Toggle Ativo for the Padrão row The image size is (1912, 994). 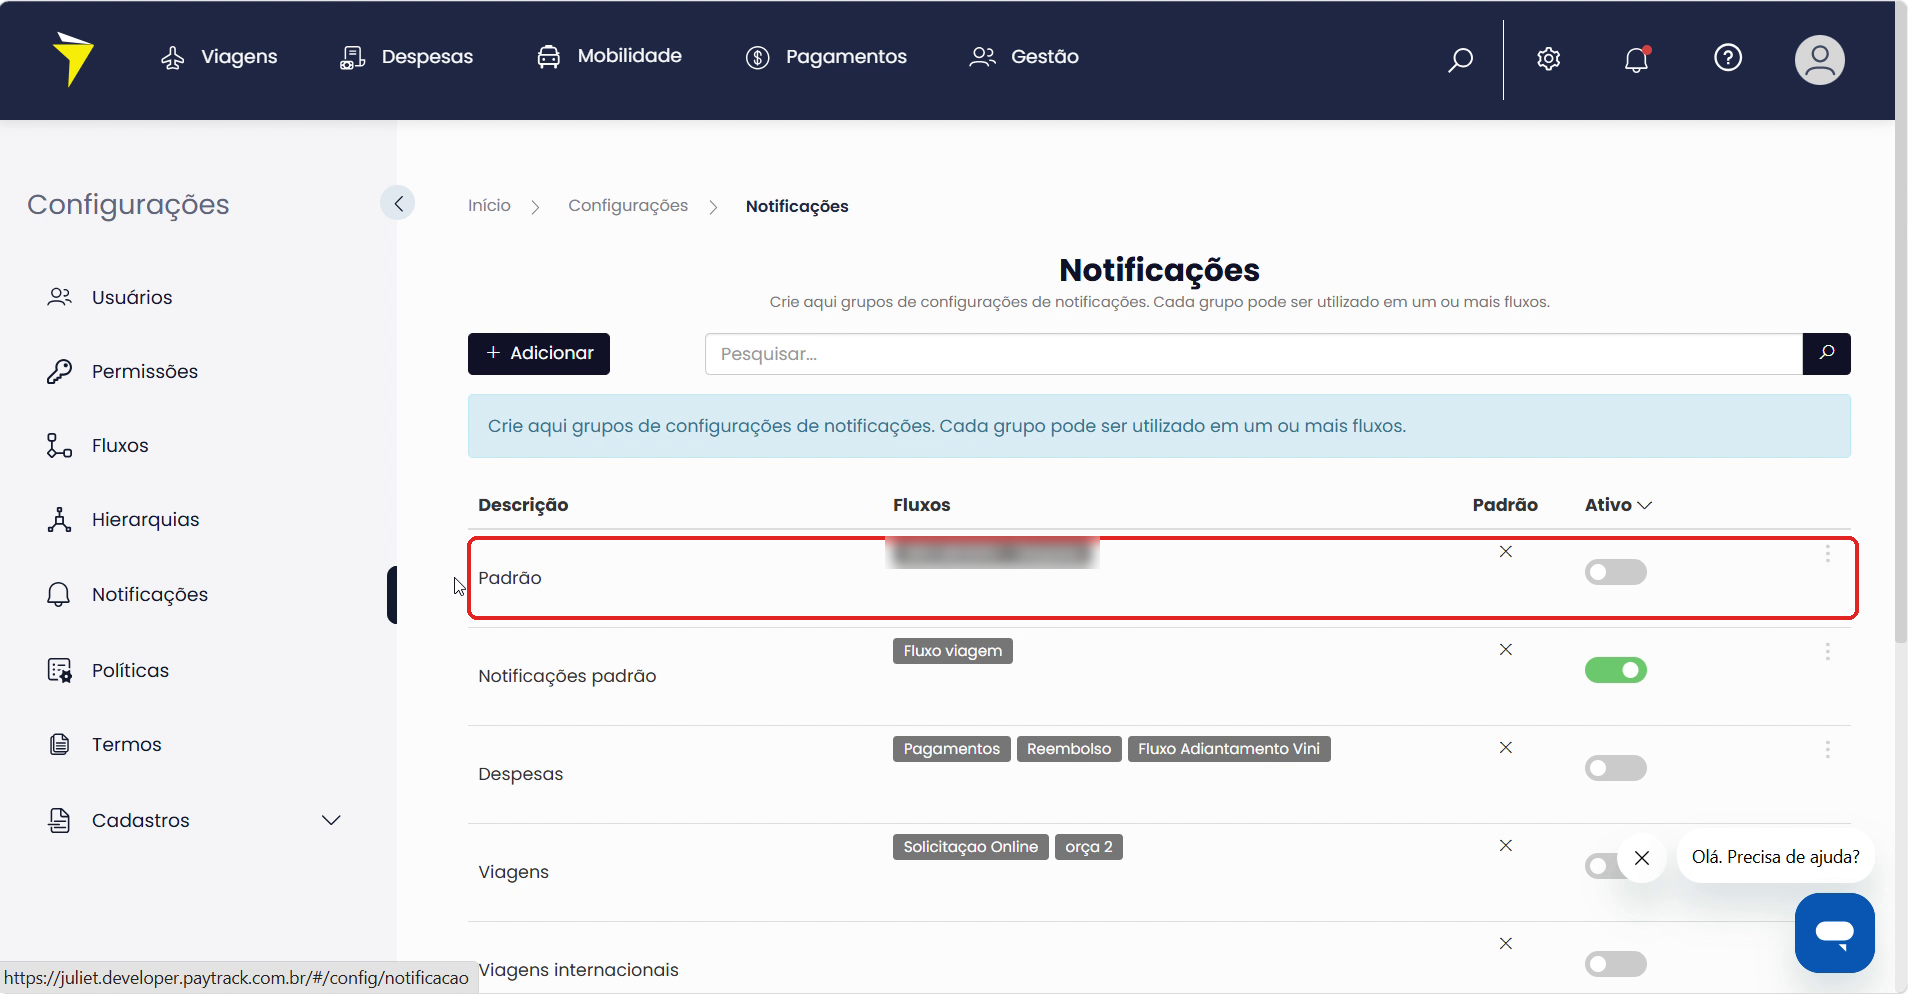(1616, 572)
